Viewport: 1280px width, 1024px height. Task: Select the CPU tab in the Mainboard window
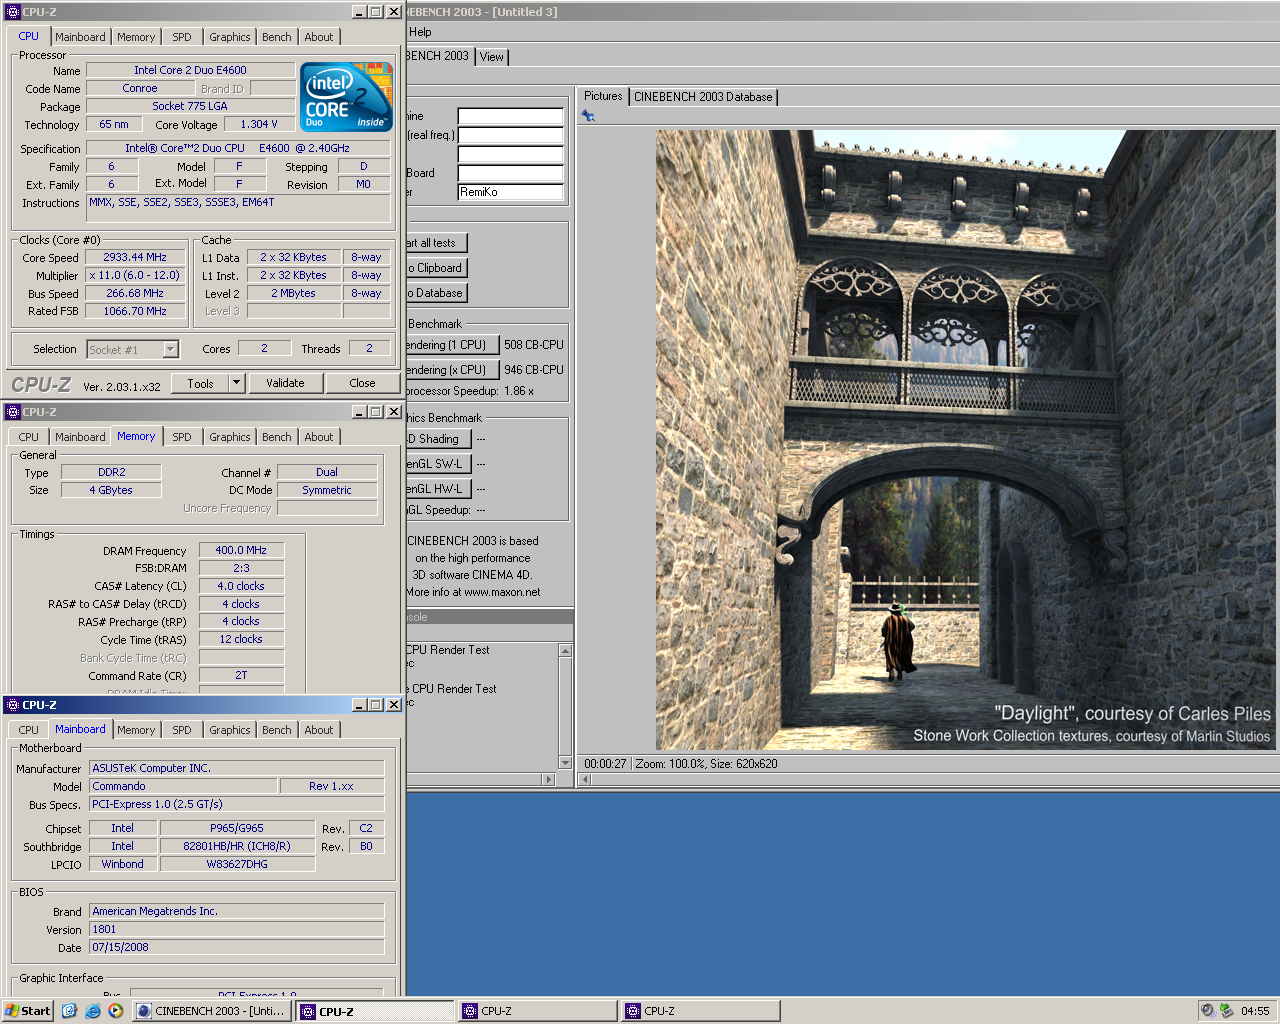click(29, 730)
